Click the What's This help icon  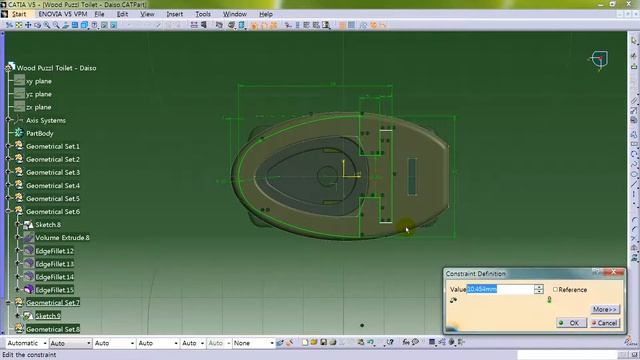pos(390,342)
